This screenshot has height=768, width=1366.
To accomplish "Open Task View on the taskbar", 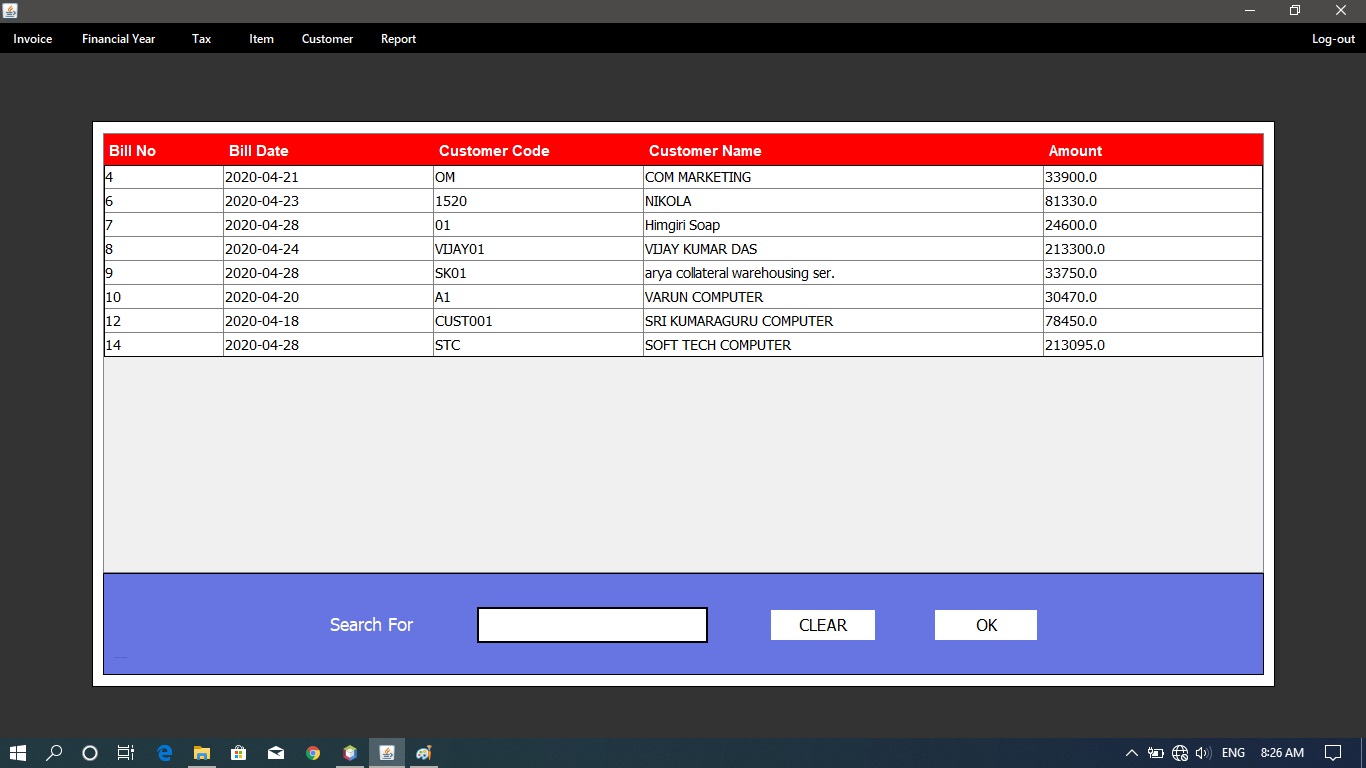I will pyautogui.click(x=125, y=753).
